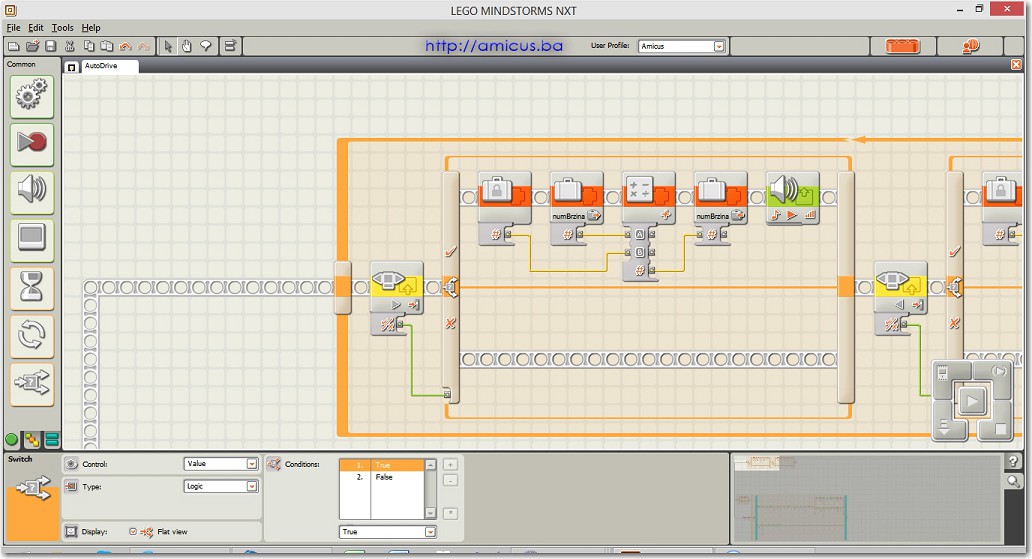Click the Create My Block toolbar icon
The image size is (1032, 559).
tap(230, 46)
